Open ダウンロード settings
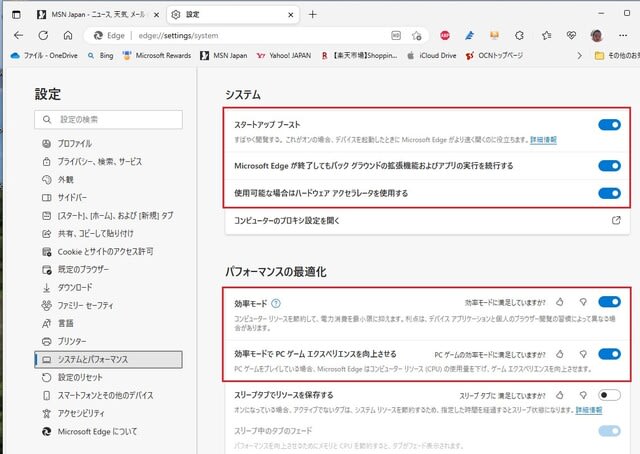Screen dimensions: 640x454 [x=109, y=287]
